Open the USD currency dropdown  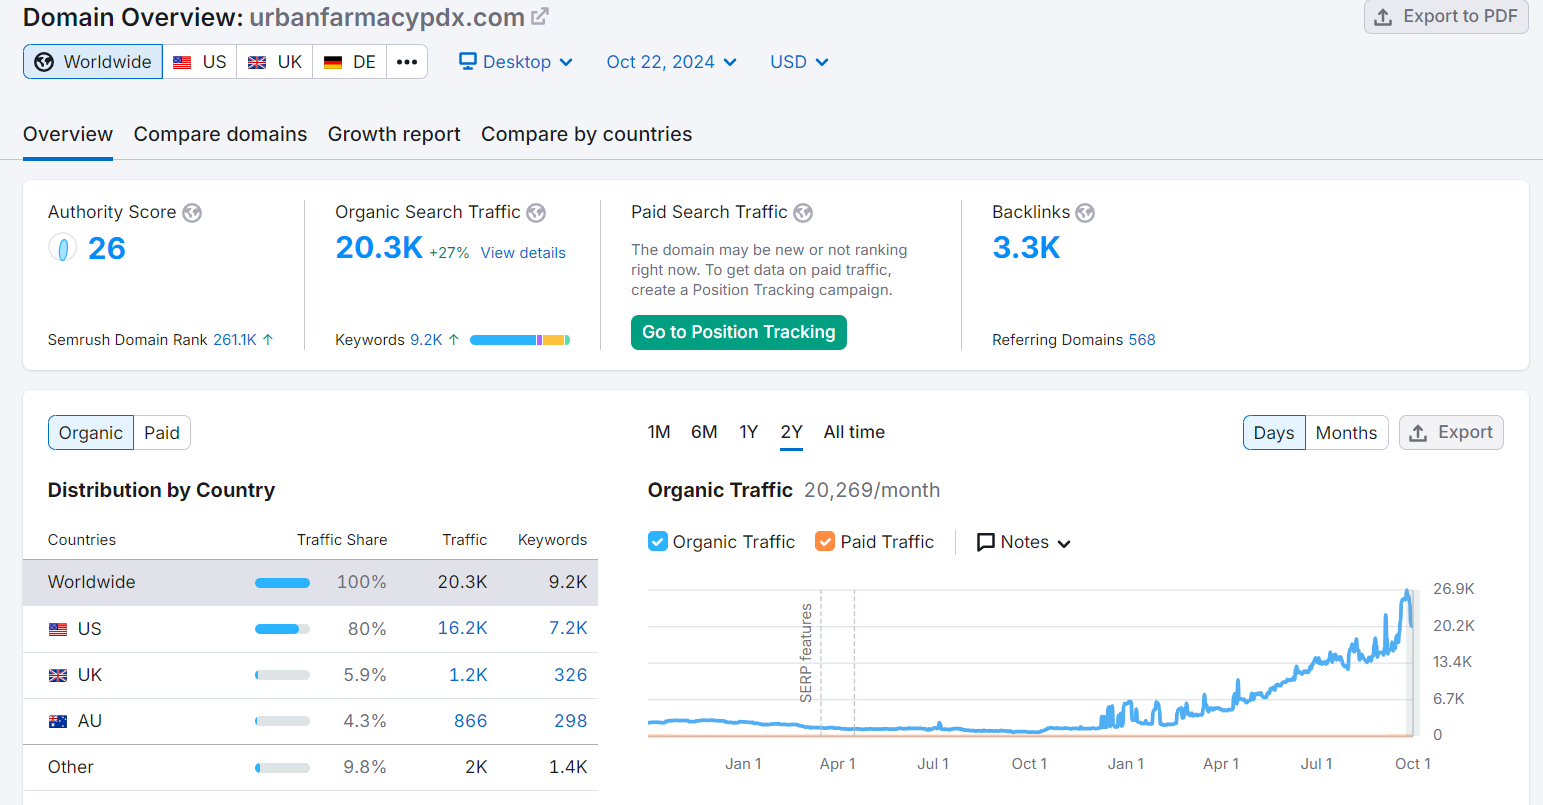[x=799, y=62]
